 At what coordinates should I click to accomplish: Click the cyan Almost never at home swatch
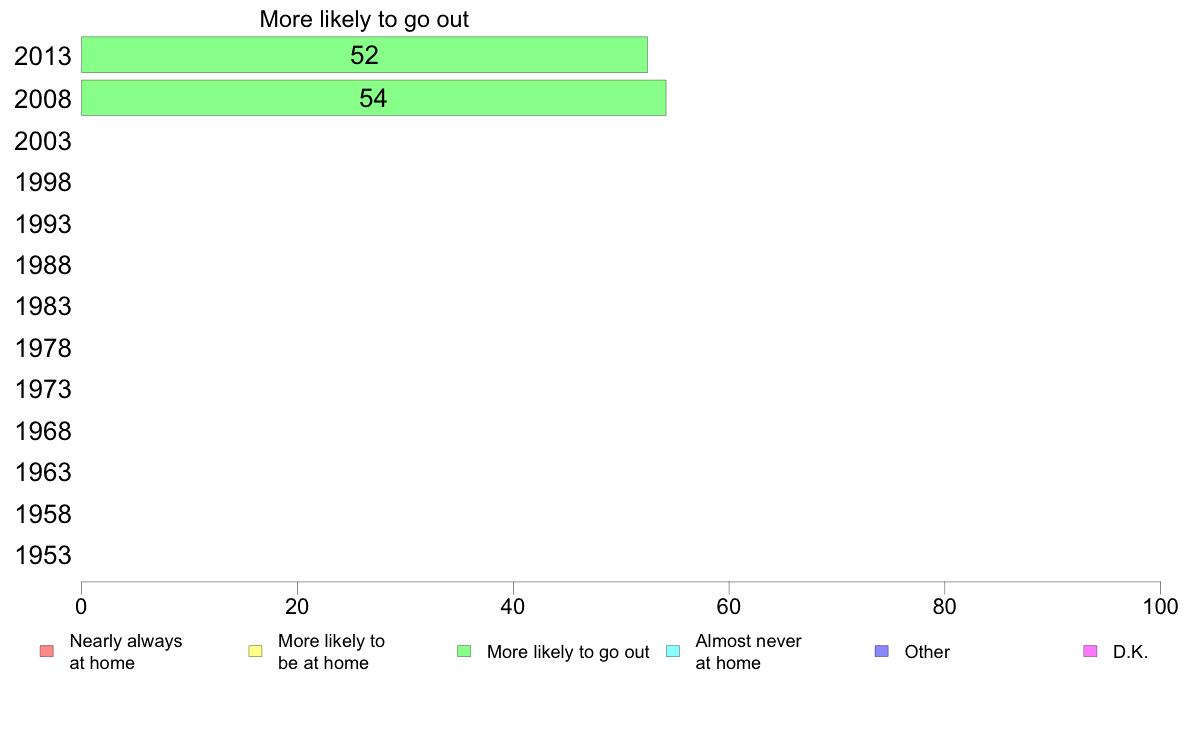673,651
